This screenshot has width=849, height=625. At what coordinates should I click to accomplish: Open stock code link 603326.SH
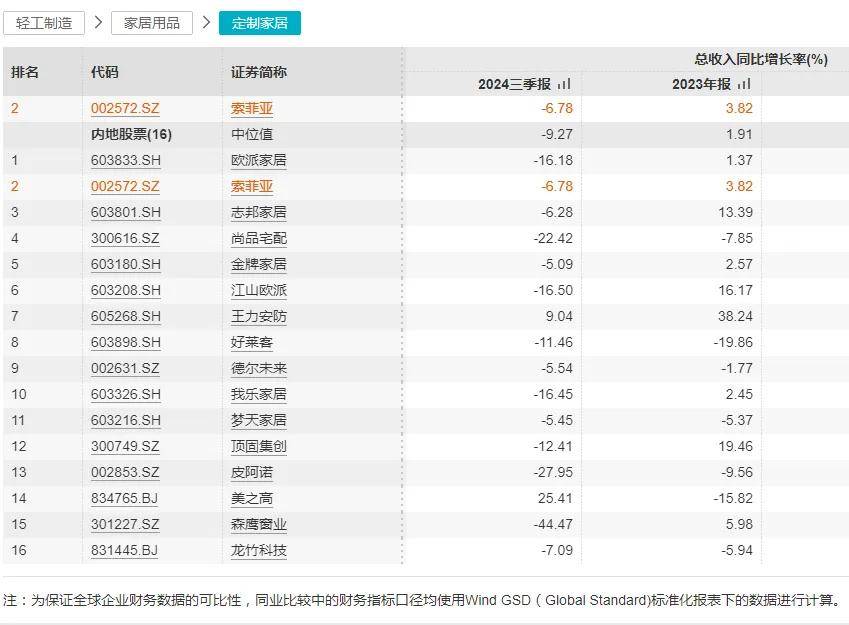click(x=126, y=394)
